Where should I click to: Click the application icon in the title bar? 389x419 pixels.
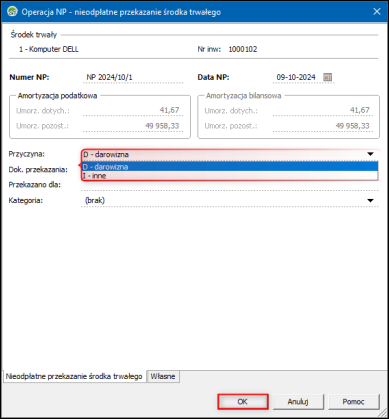12,12
